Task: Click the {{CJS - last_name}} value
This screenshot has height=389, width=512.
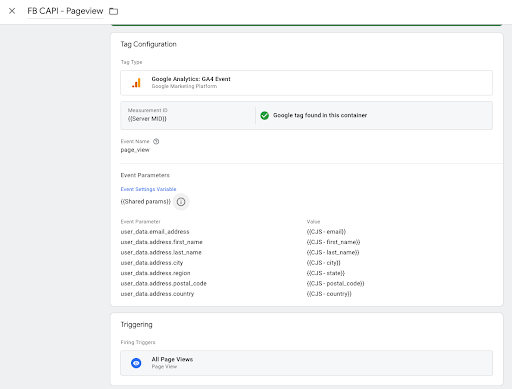Action: click(x=333, y=252)
